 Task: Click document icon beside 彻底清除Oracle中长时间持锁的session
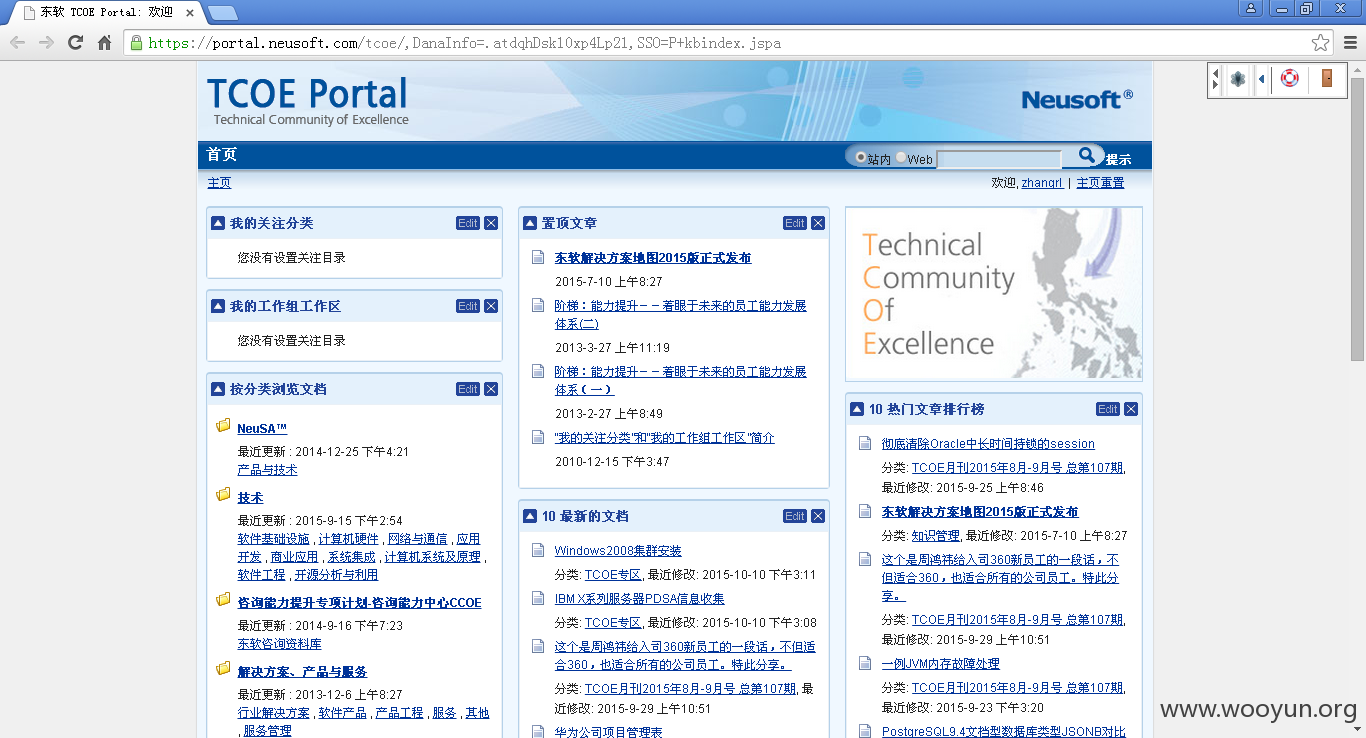coord(865,443)
